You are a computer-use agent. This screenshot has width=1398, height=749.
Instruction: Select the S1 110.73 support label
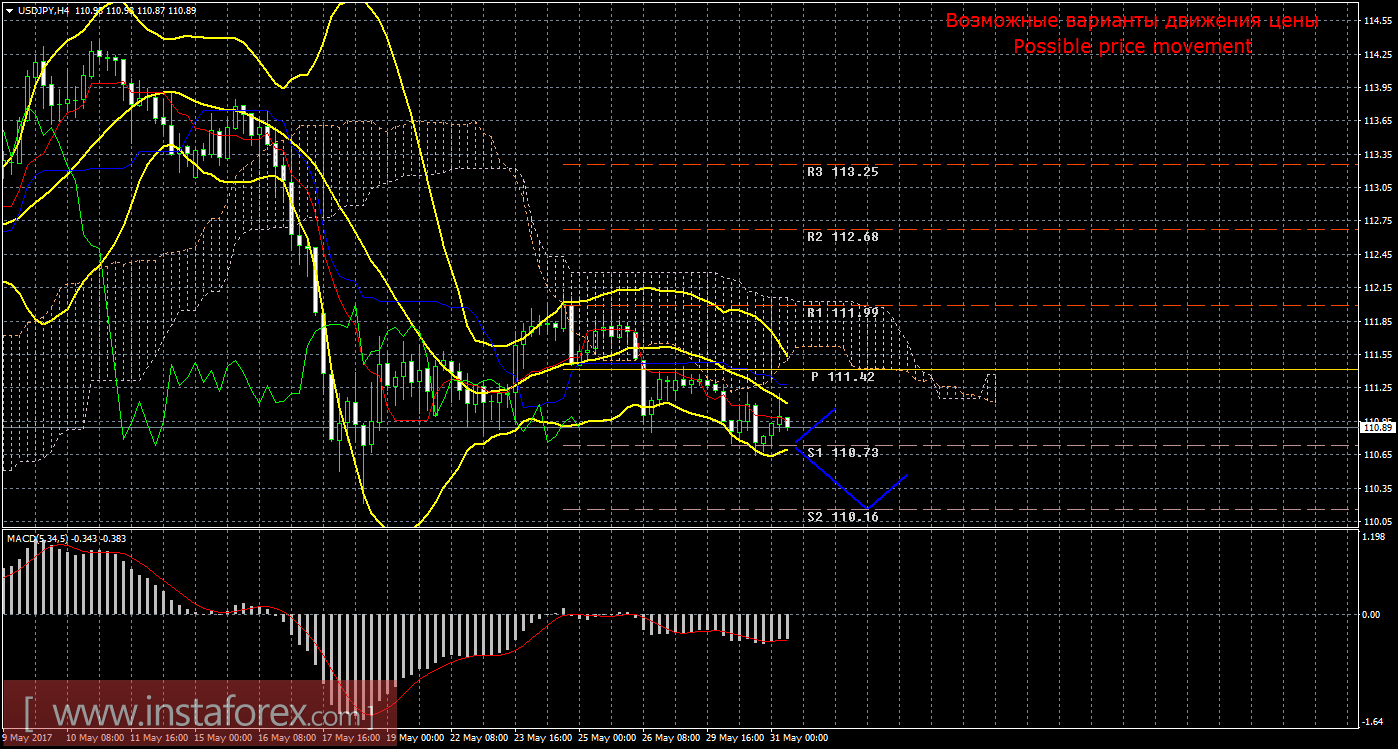click(x=843, y=453)
